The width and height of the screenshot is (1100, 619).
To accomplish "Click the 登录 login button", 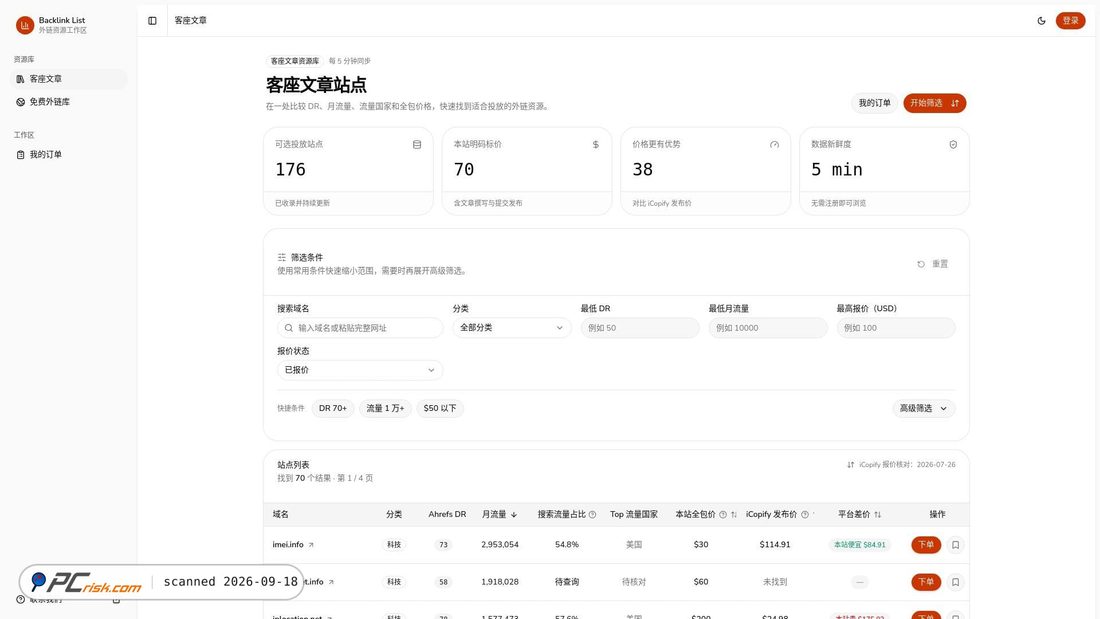I will tap(1071, 21).
